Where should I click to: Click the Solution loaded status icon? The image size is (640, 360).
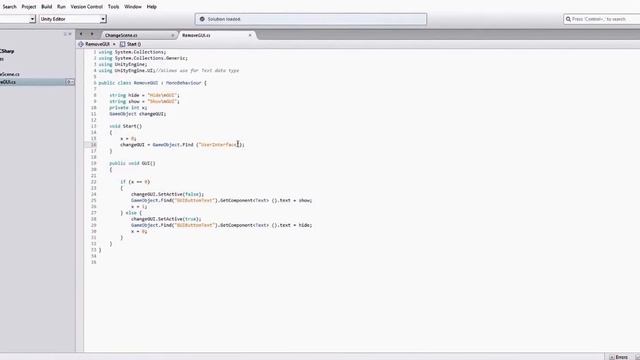tap(202, 19)
